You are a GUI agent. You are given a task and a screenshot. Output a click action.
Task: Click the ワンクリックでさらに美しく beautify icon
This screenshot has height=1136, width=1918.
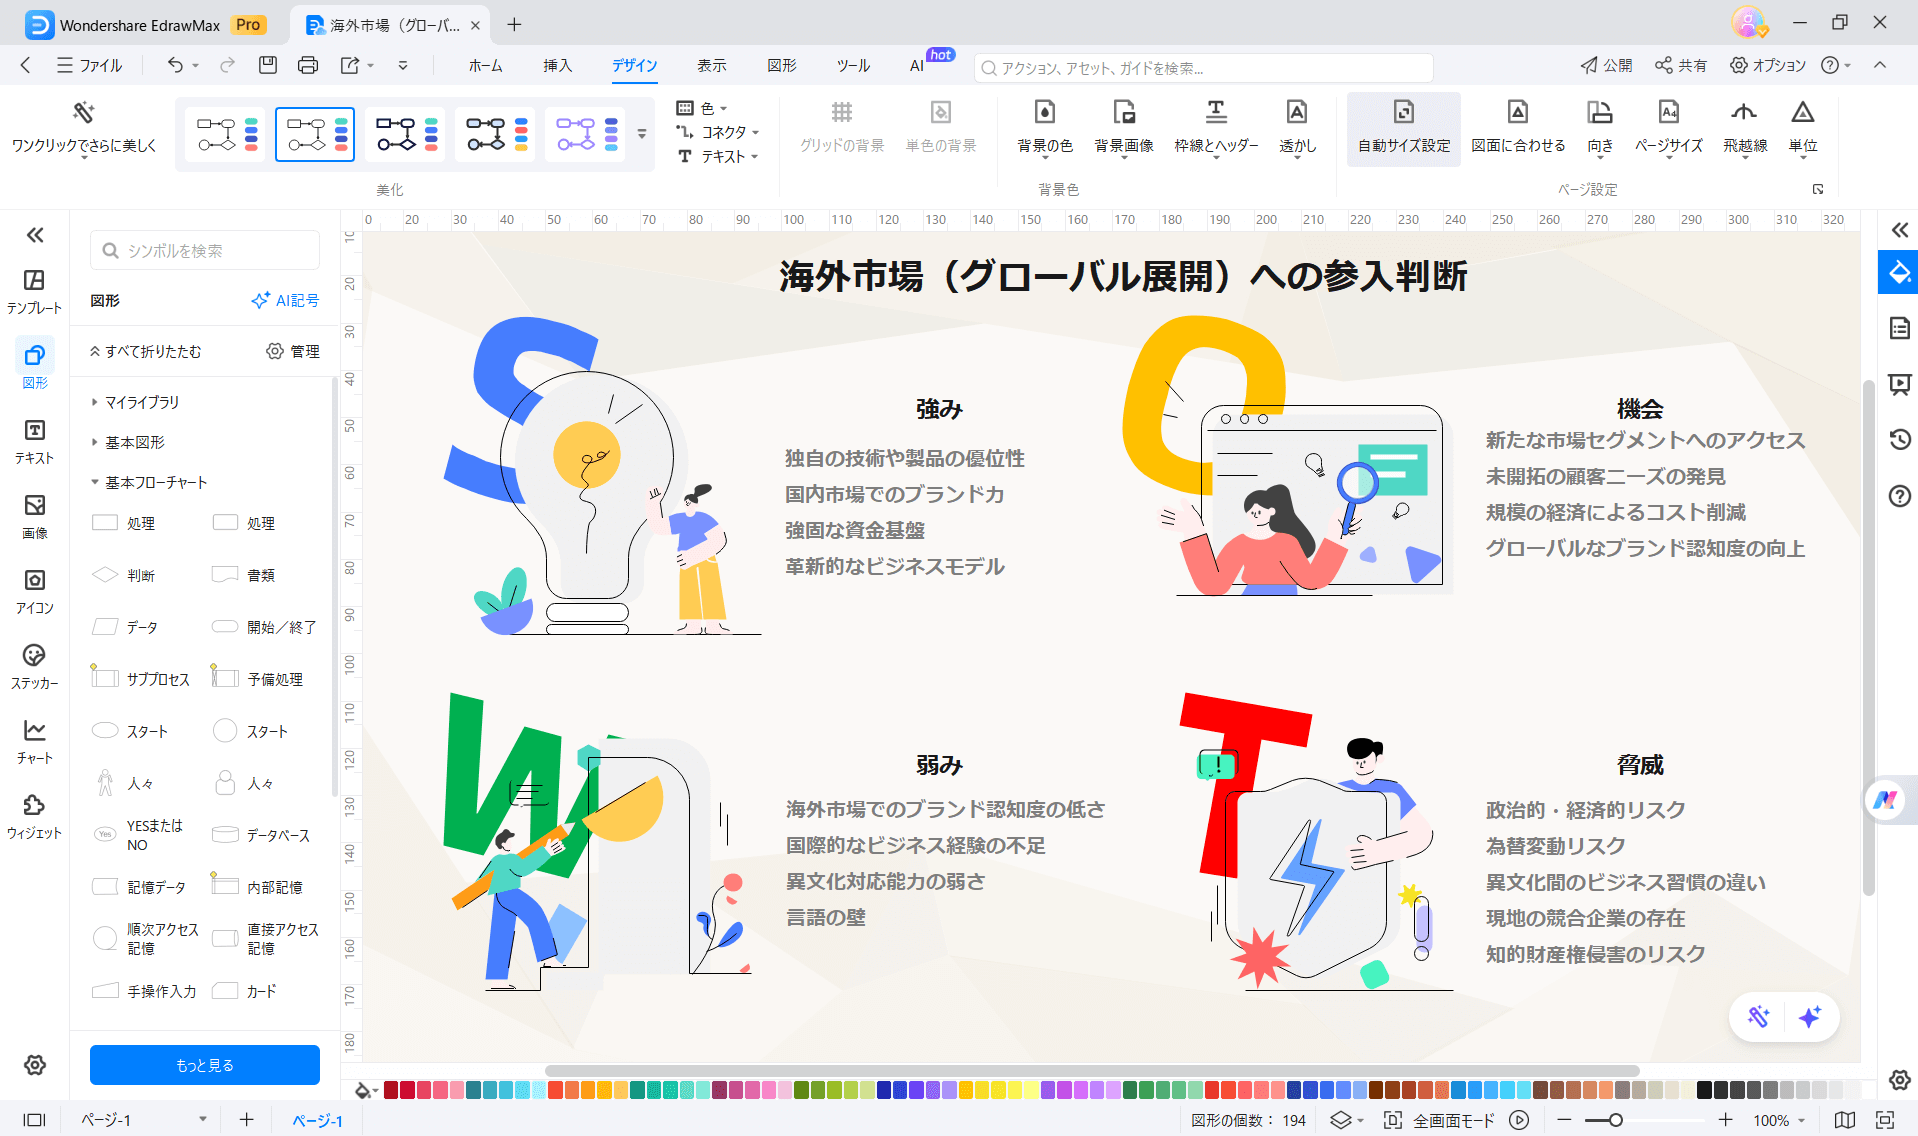[84, 113]
